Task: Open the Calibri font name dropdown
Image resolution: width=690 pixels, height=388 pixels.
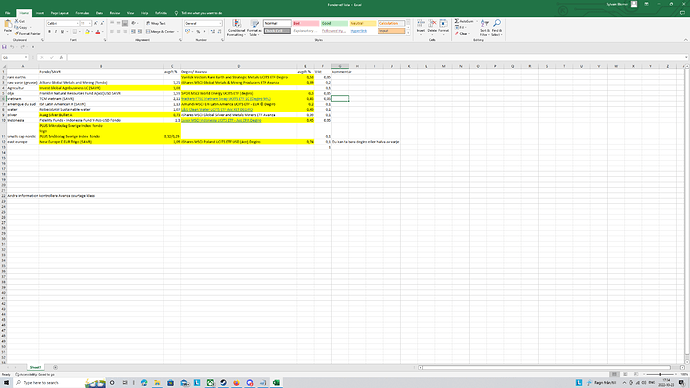Action: [x=77, y=23]
